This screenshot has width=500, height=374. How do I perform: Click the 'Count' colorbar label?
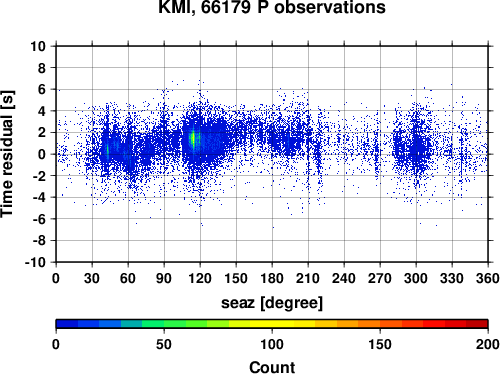272,367
